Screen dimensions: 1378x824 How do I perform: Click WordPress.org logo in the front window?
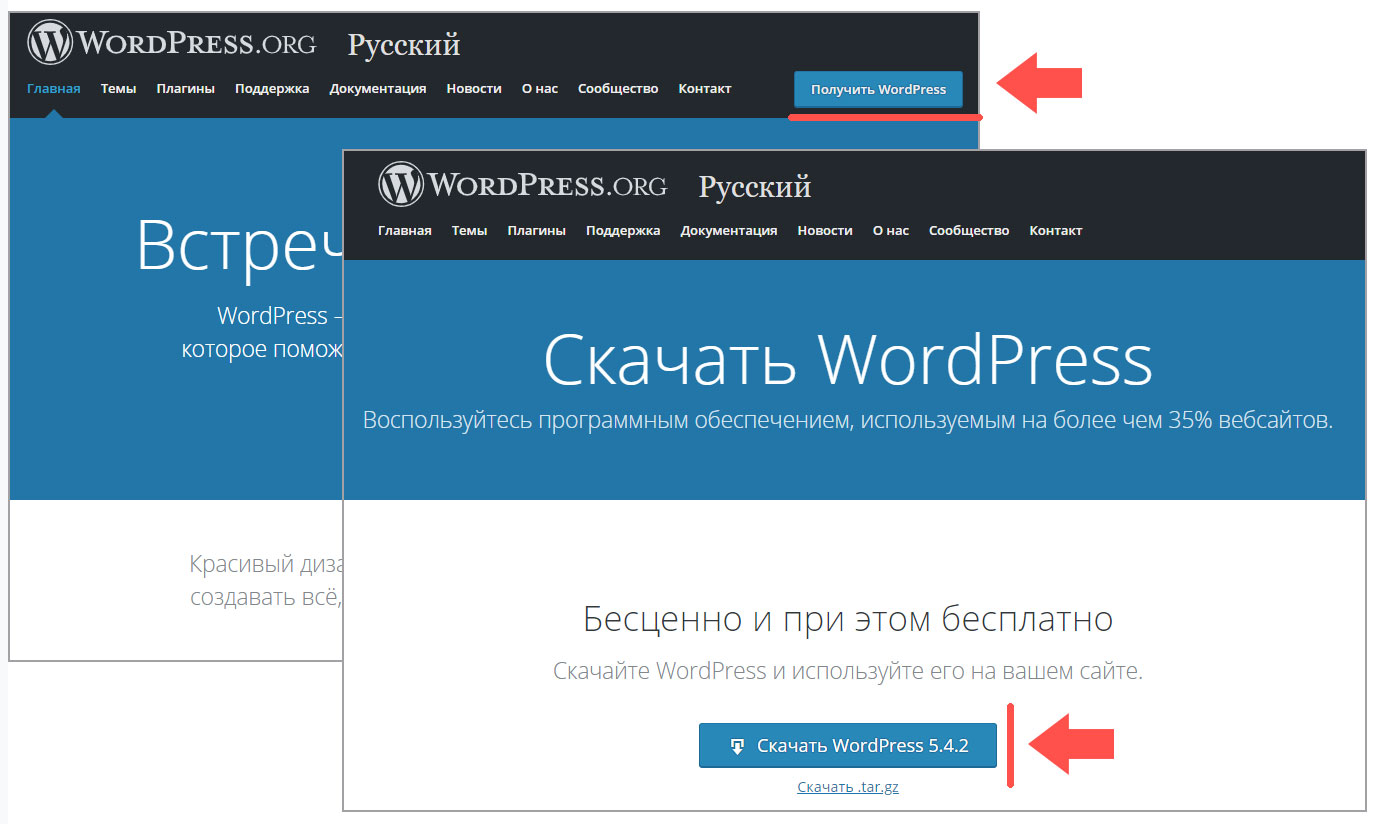pos(522,185)
